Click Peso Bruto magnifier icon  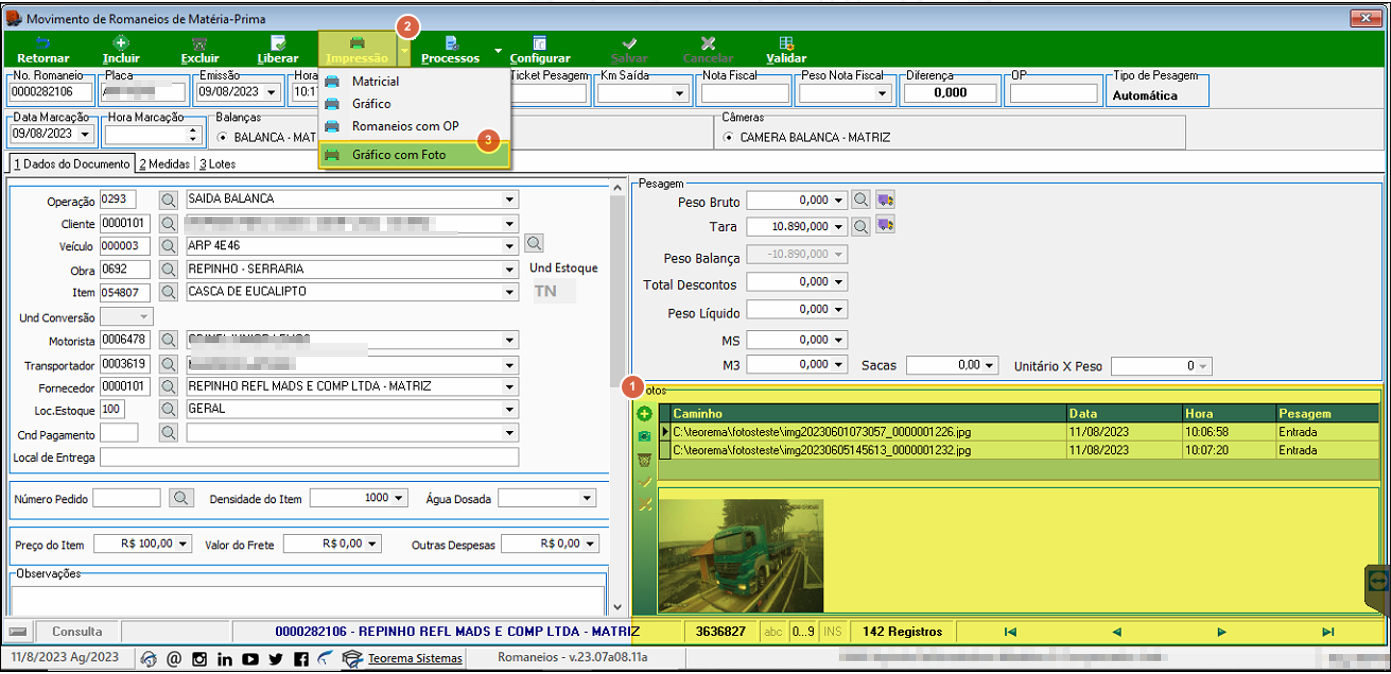coord(860,201)
